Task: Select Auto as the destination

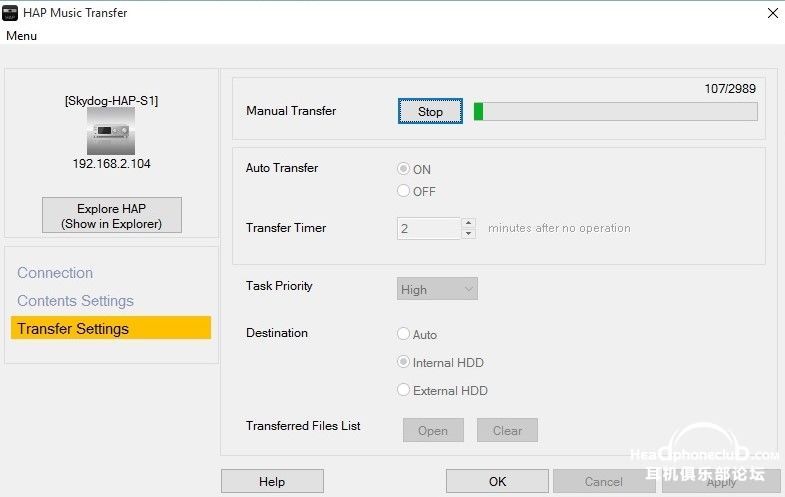Action: click(403, 334)
